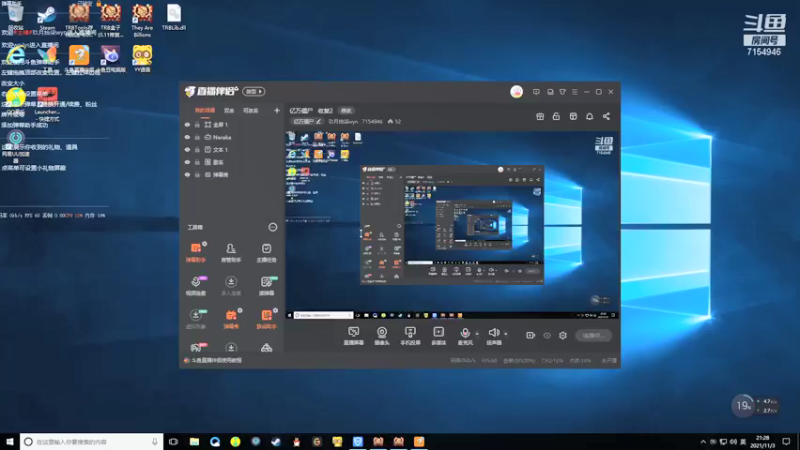Select the third scene tab
800x450 pixels.
(x=251, y=111)
